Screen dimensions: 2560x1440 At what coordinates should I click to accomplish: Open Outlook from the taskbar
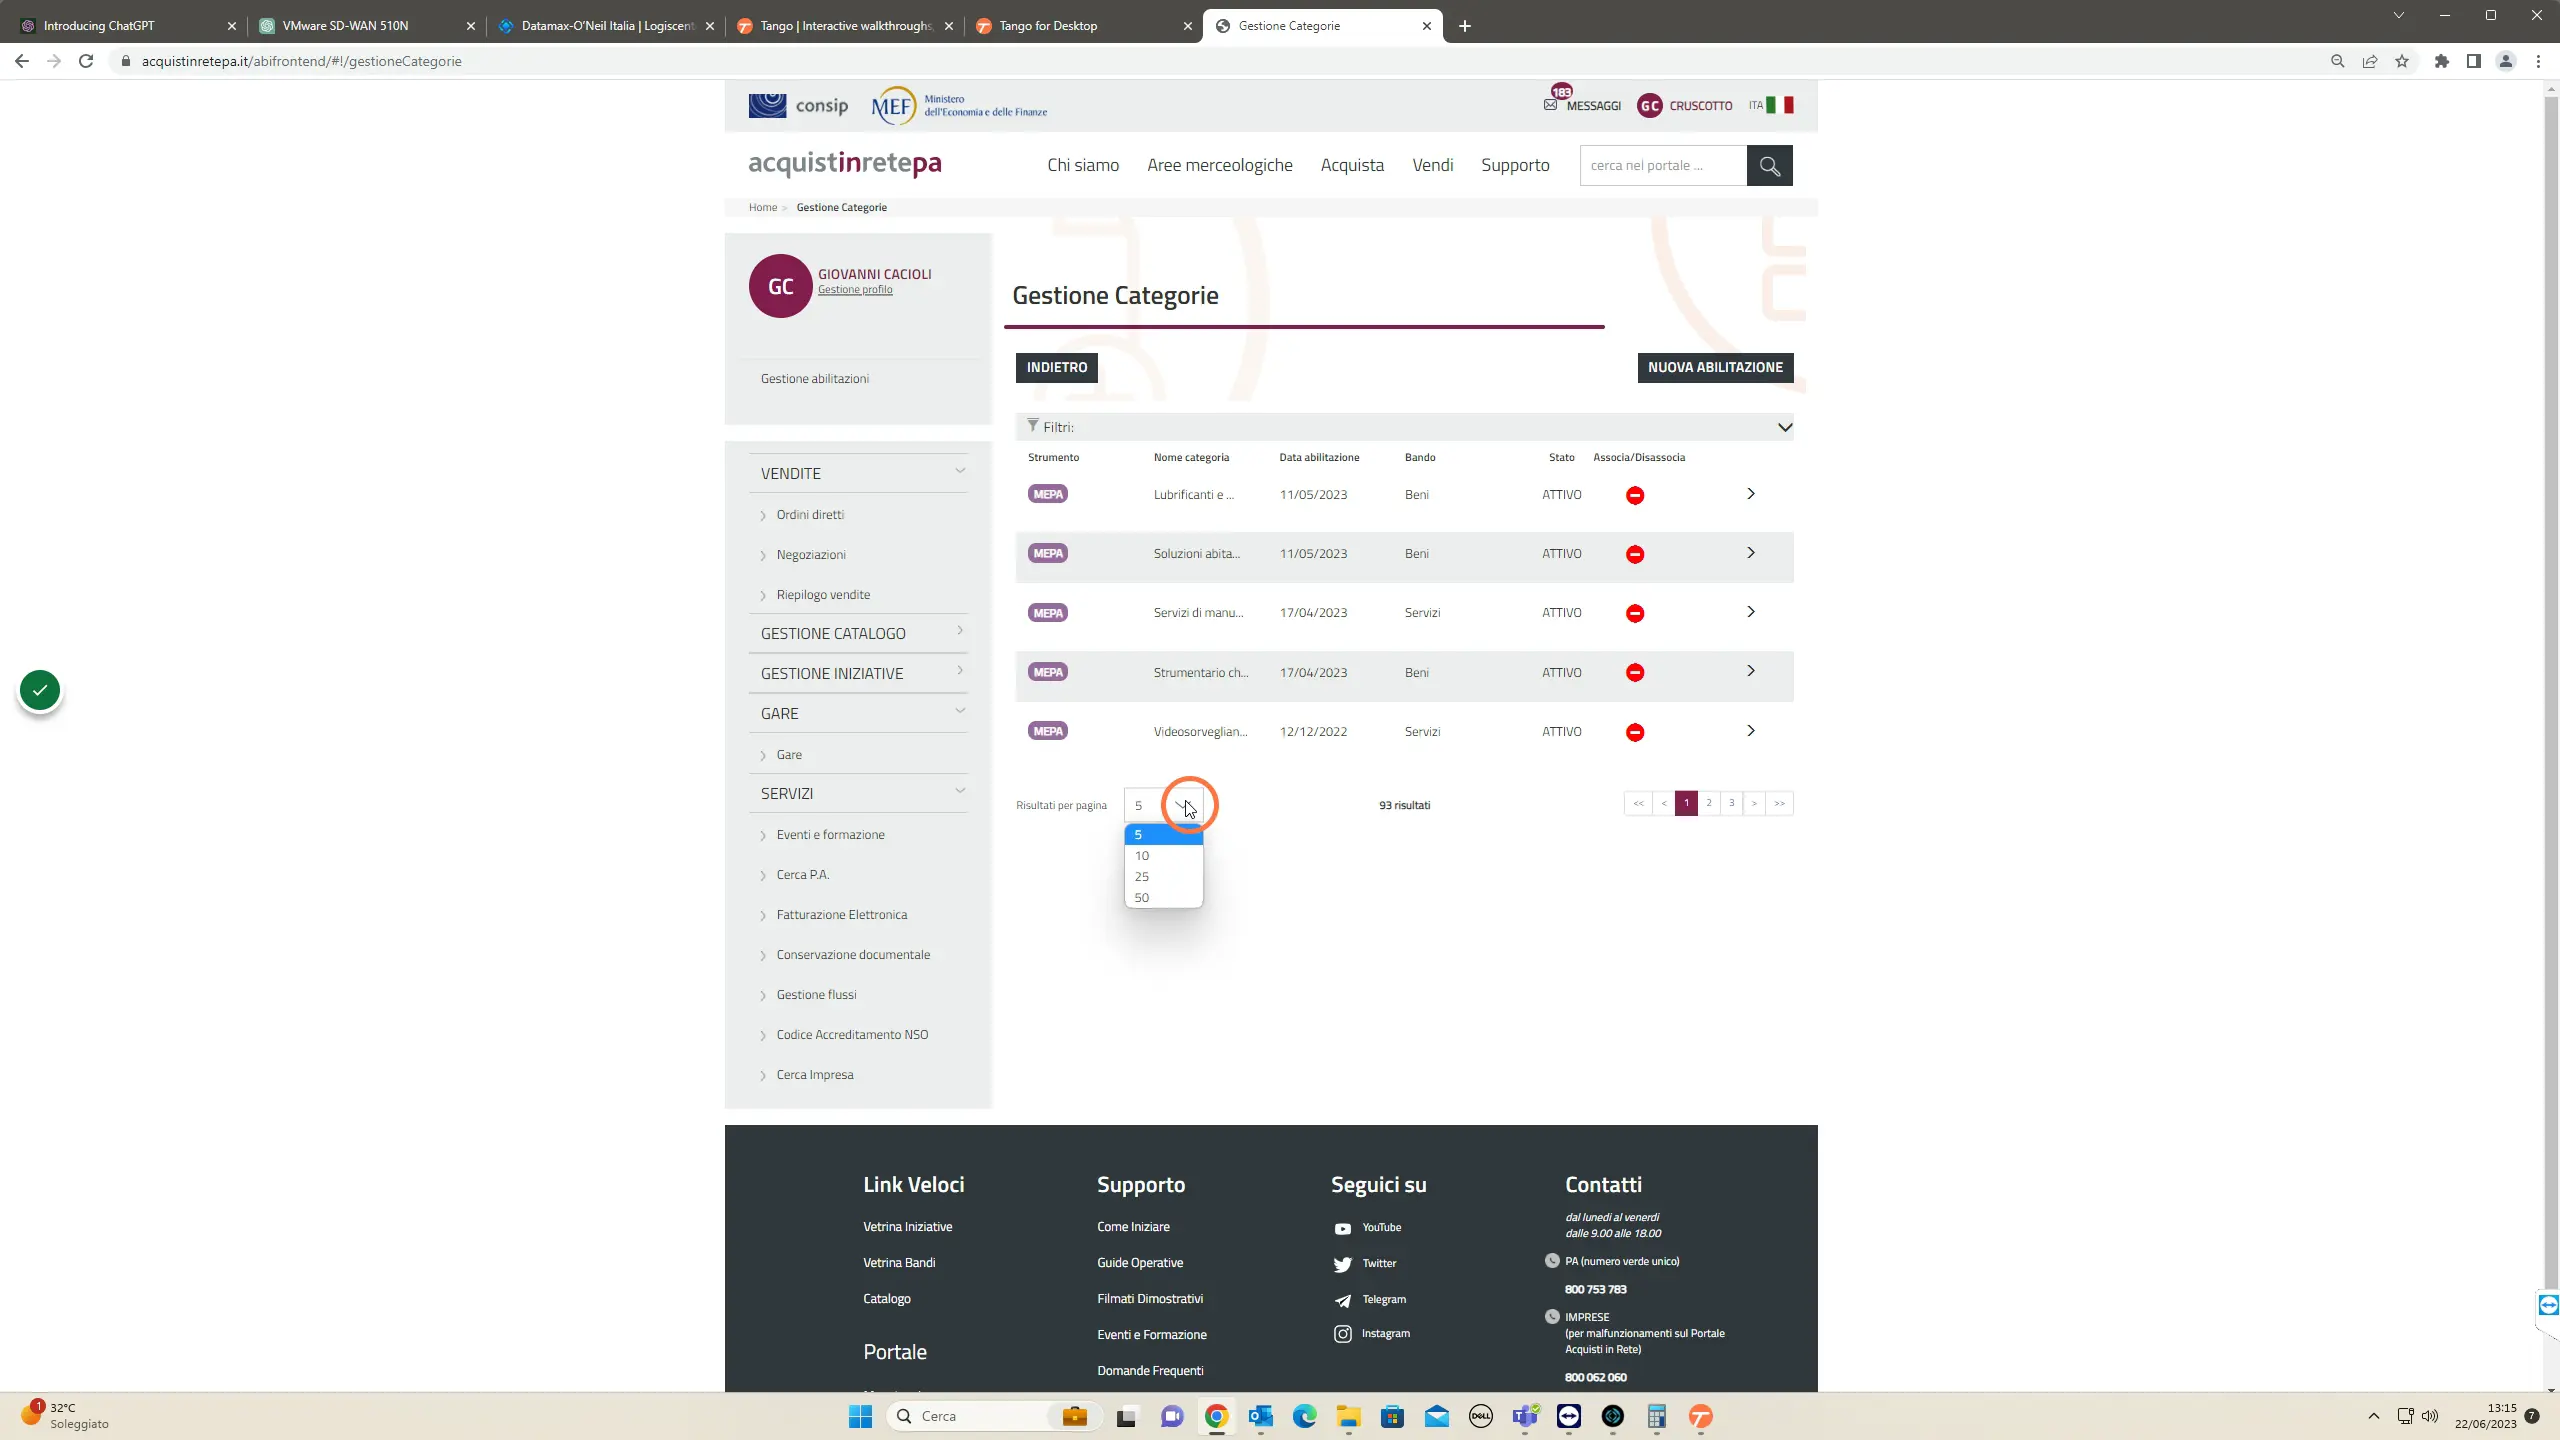(x=1260, y=1416)
